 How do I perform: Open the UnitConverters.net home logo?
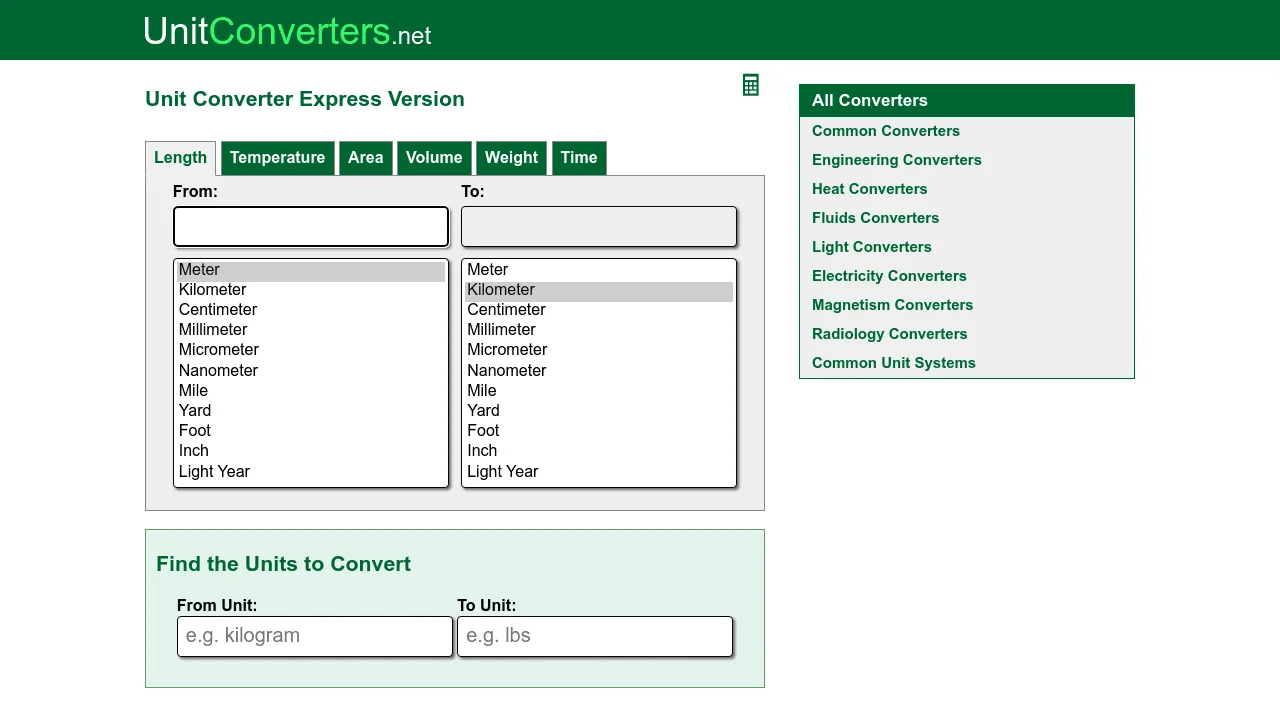point(287,32)
